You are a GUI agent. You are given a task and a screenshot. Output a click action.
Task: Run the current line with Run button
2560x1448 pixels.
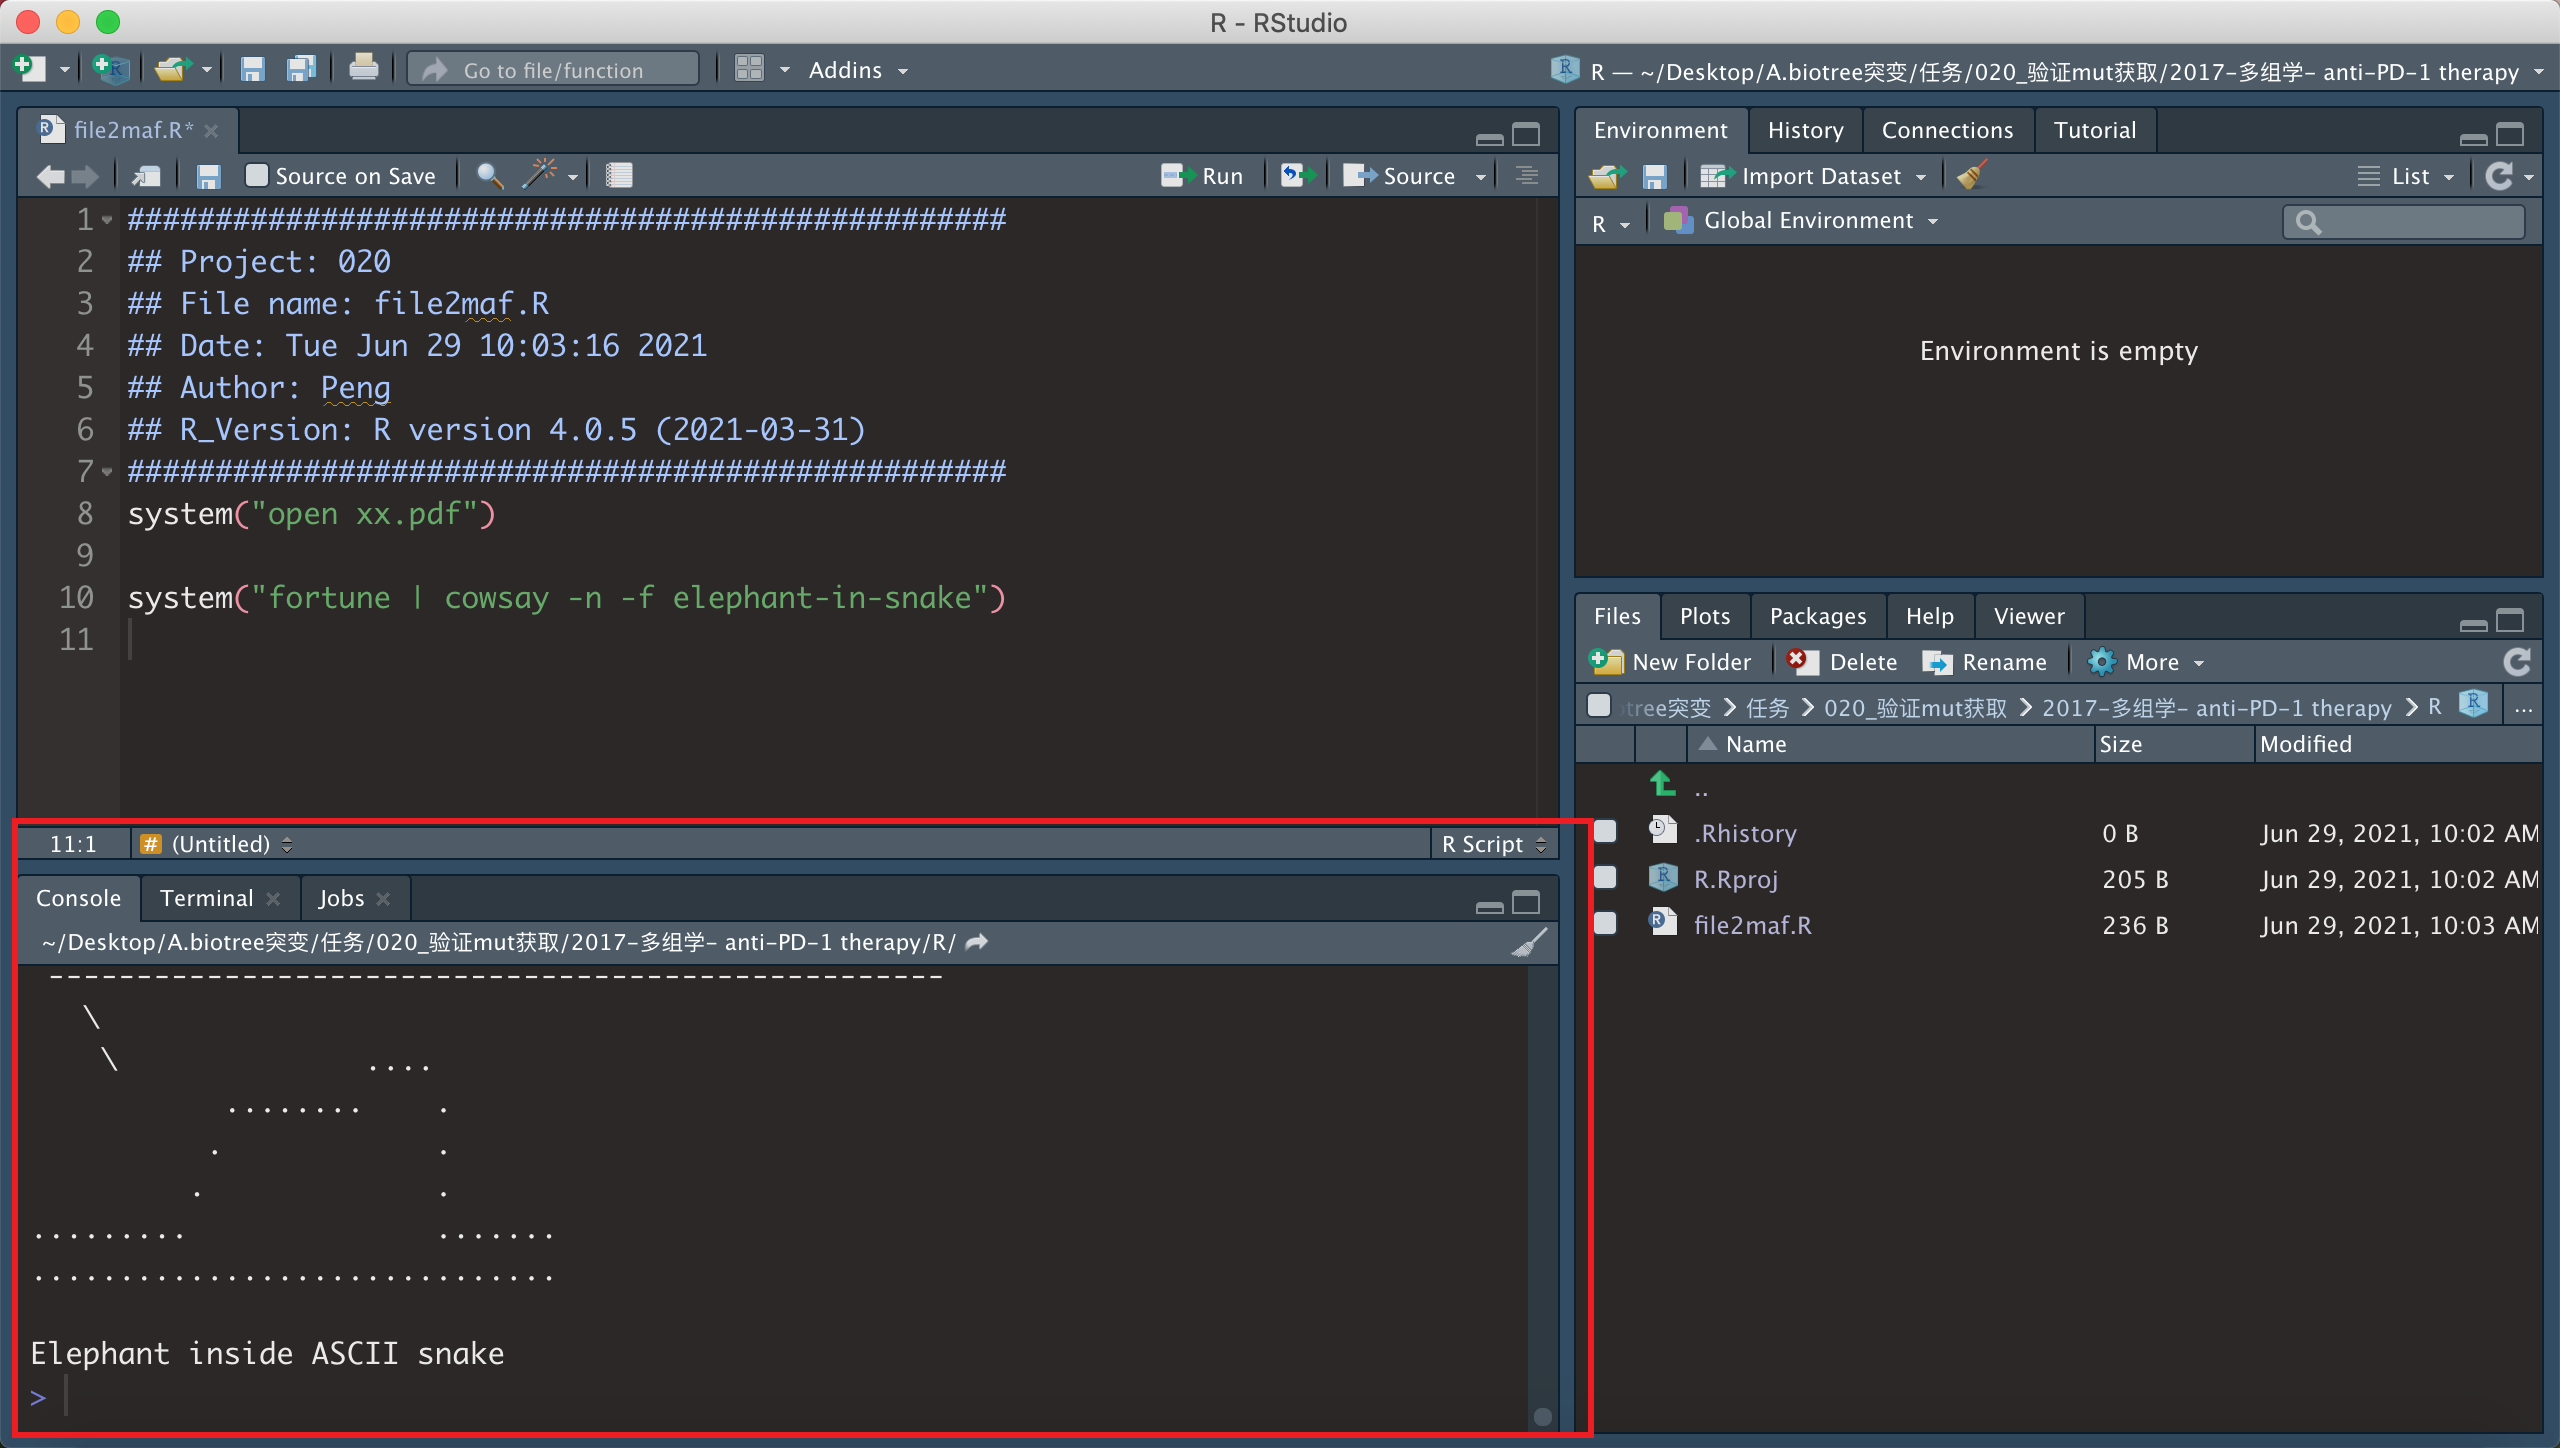click(x=1202, y=176)
